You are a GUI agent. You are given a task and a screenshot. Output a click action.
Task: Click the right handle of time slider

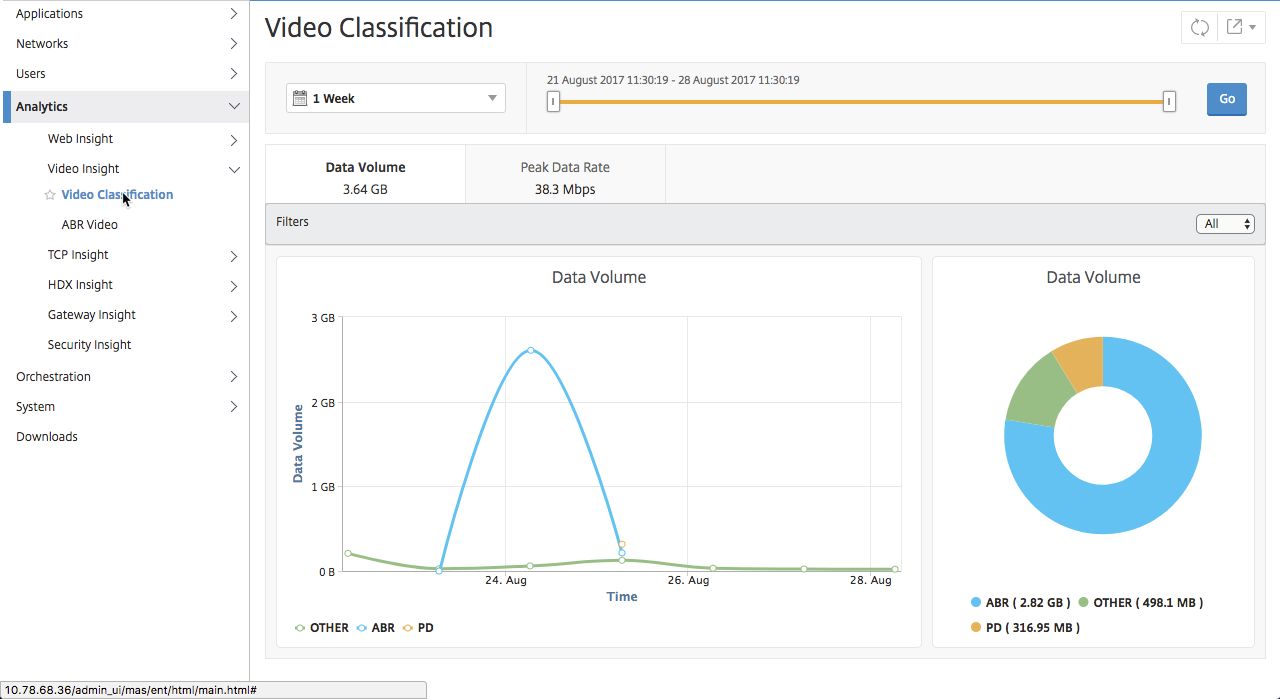[1169, 101]
